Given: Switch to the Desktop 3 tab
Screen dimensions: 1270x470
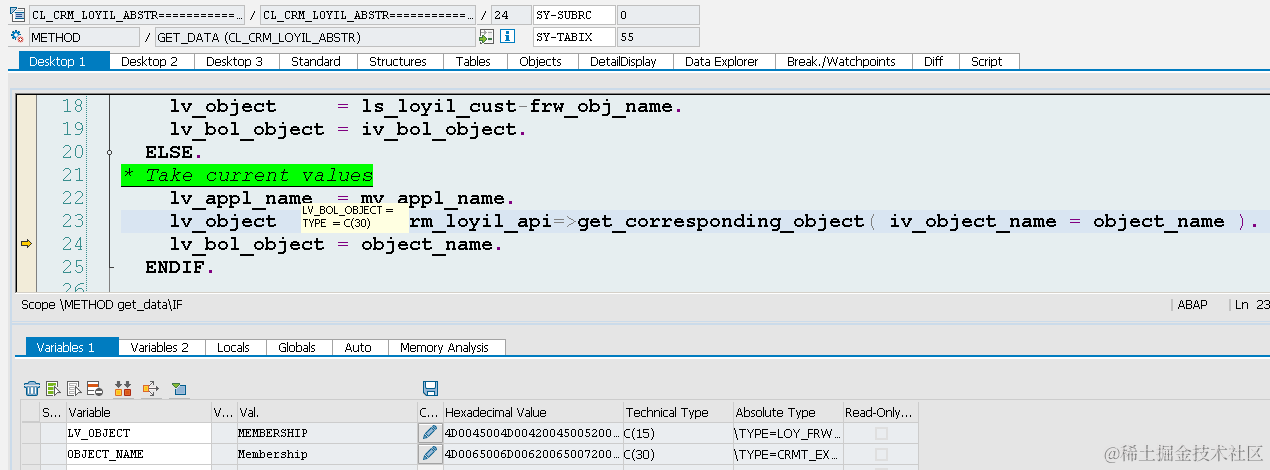Looking at the screenshot, I should click(235, 61).
